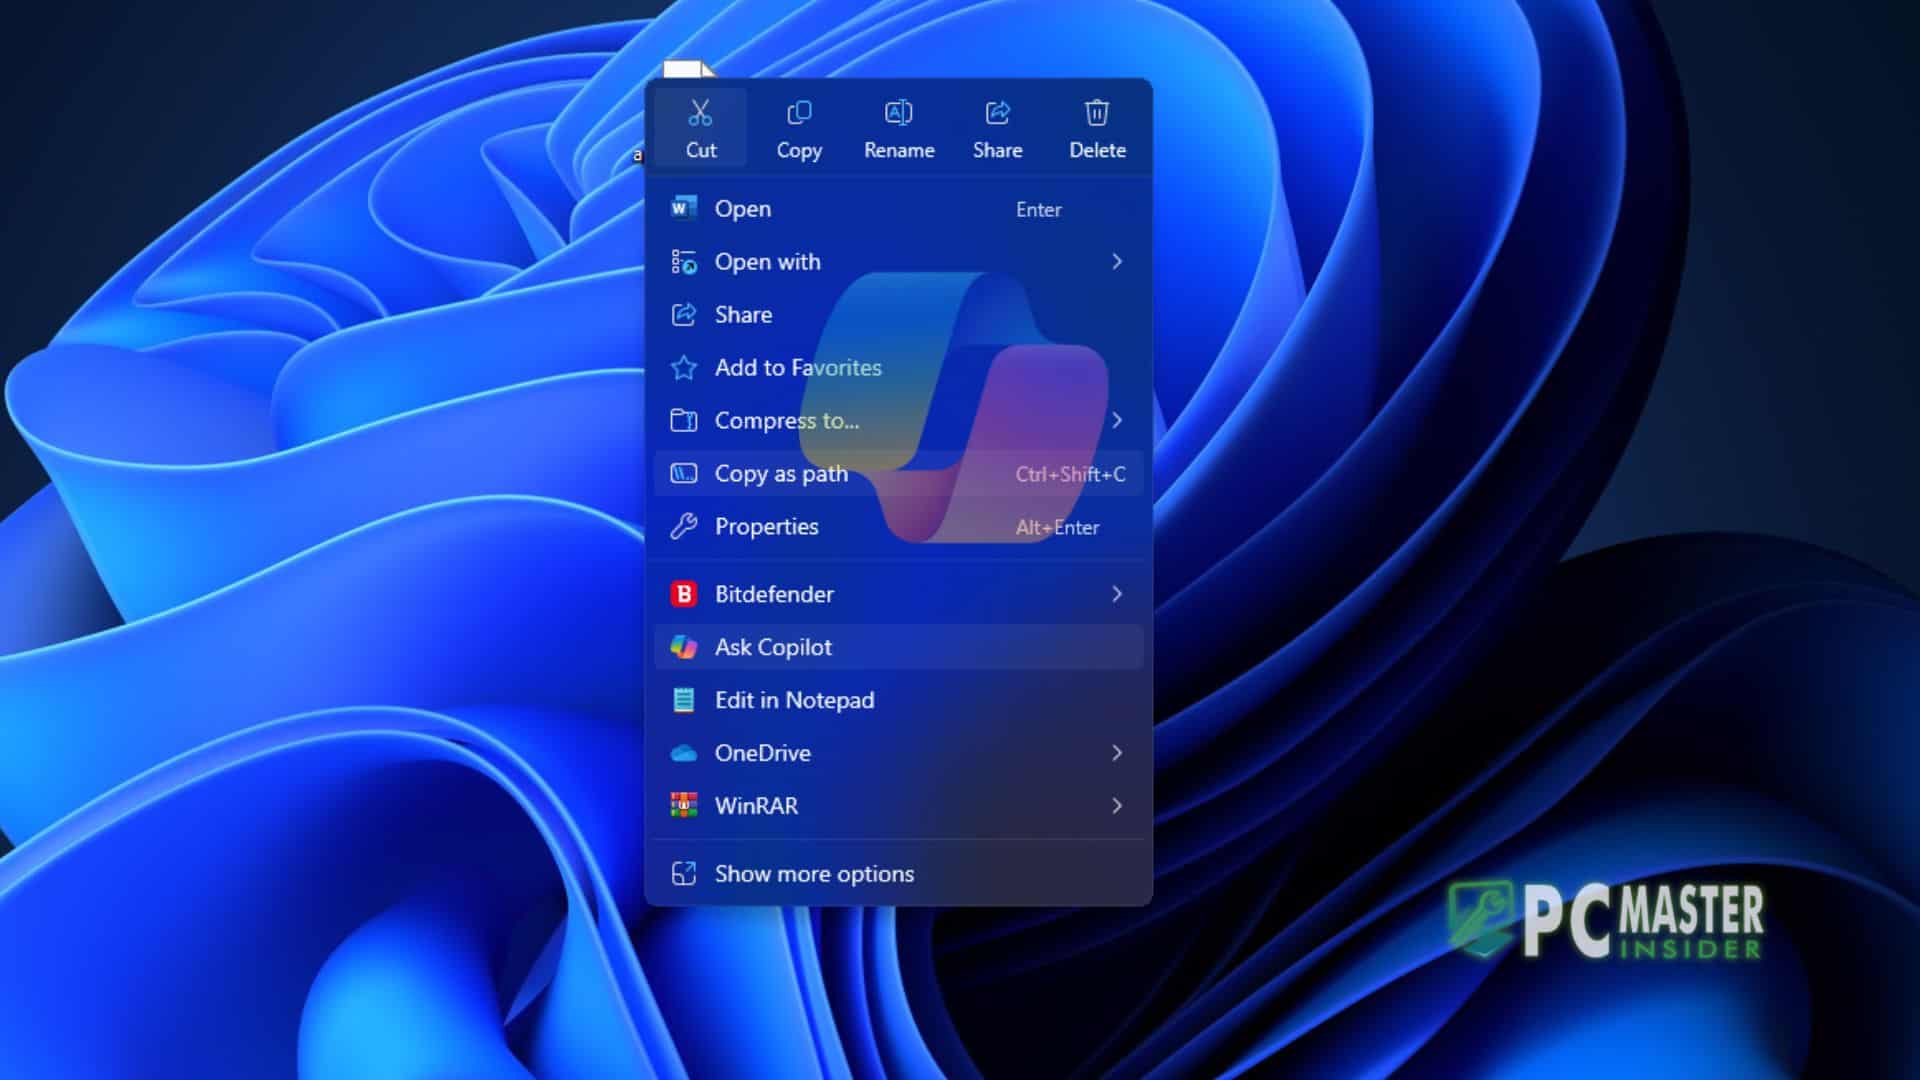
Task: Expand the WinRAR submenu
Action: tap(1117, 806)
